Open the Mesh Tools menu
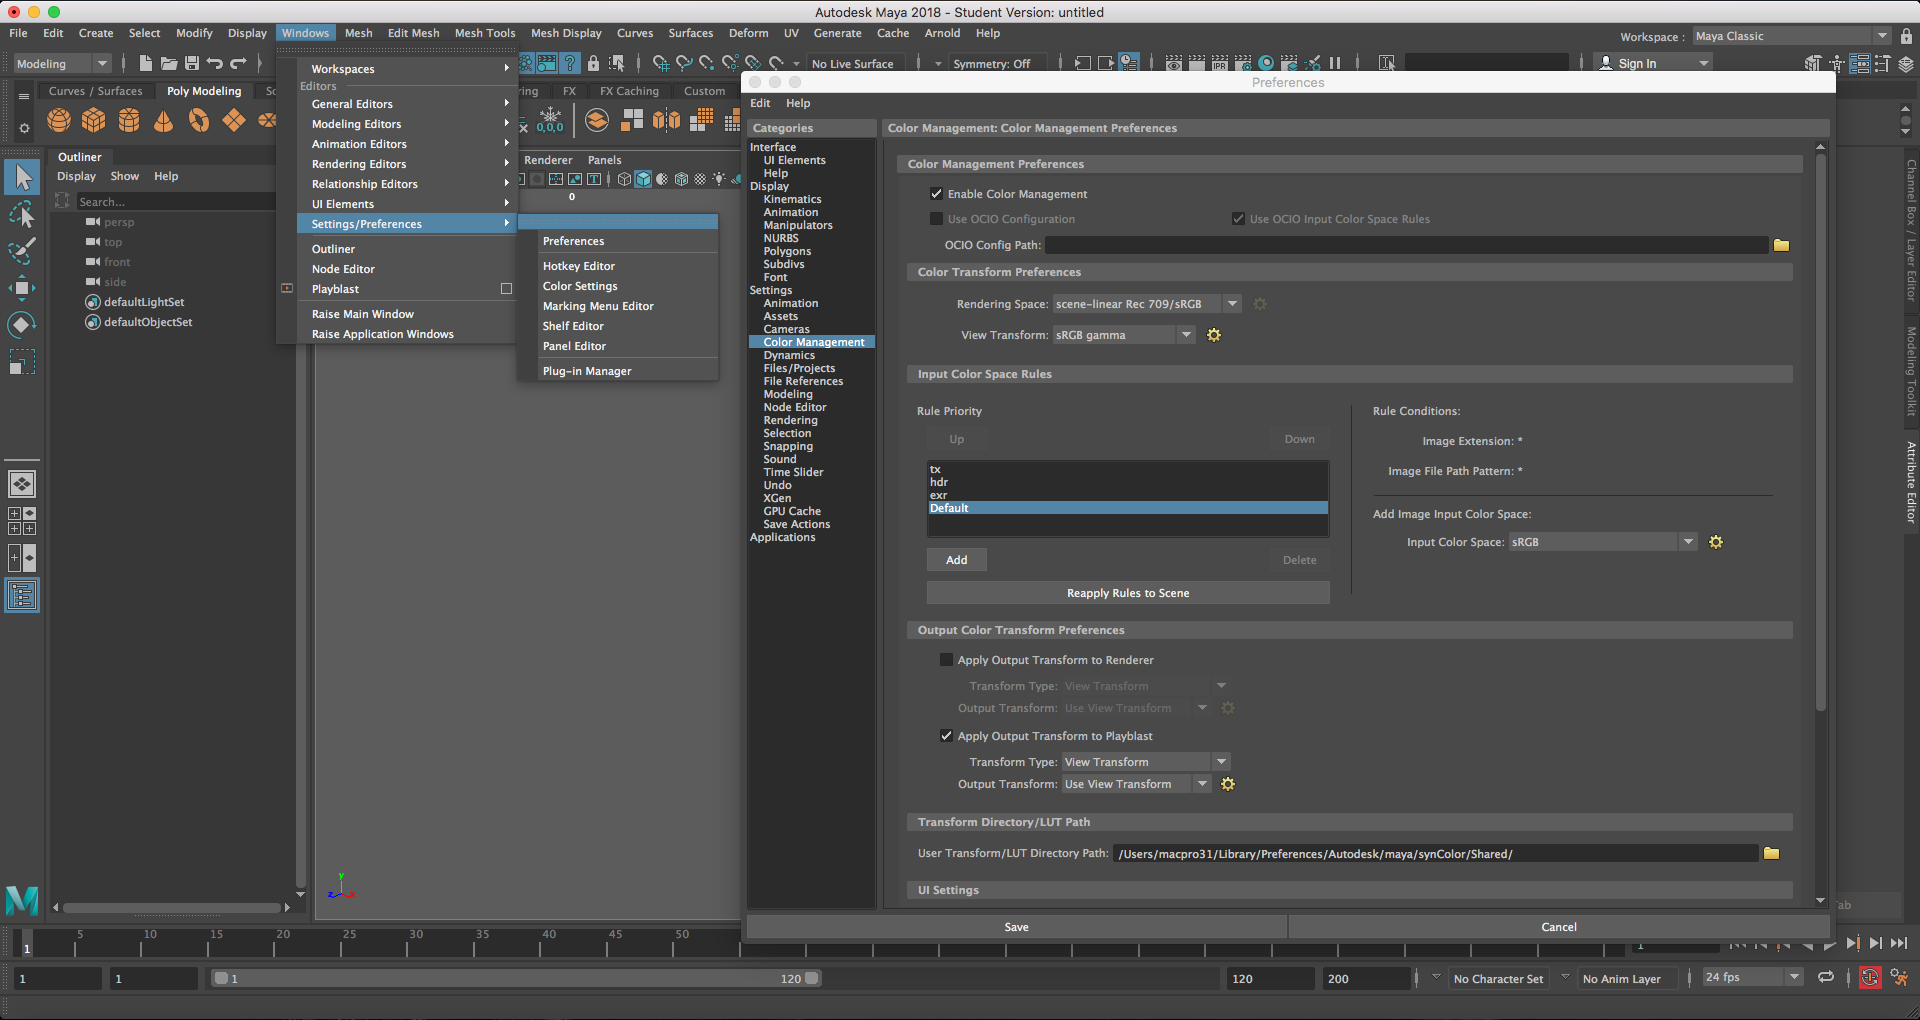 pos(485,33)
